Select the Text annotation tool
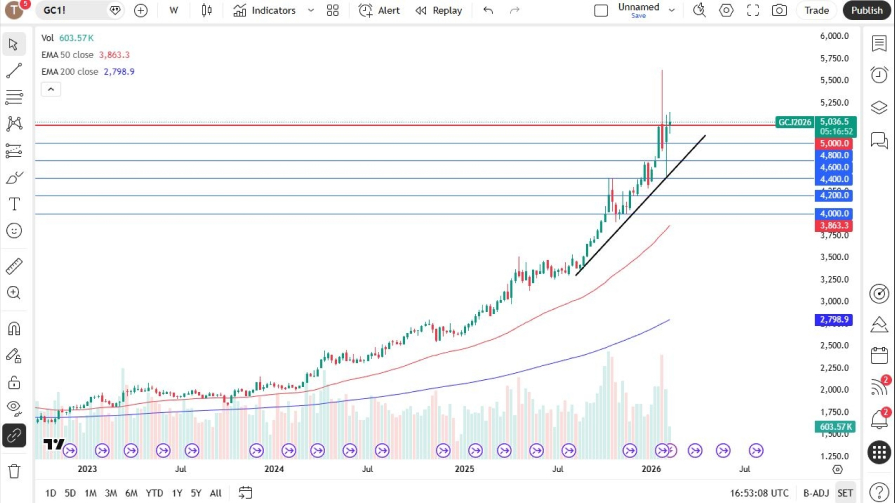Screen dimensions: 895x503 coord(14,204)
